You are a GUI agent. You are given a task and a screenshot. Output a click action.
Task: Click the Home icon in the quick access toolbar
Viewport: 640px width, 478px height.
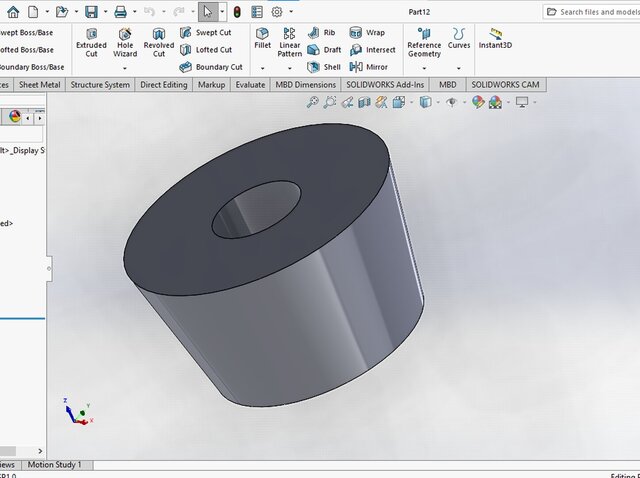coord(13,12)
